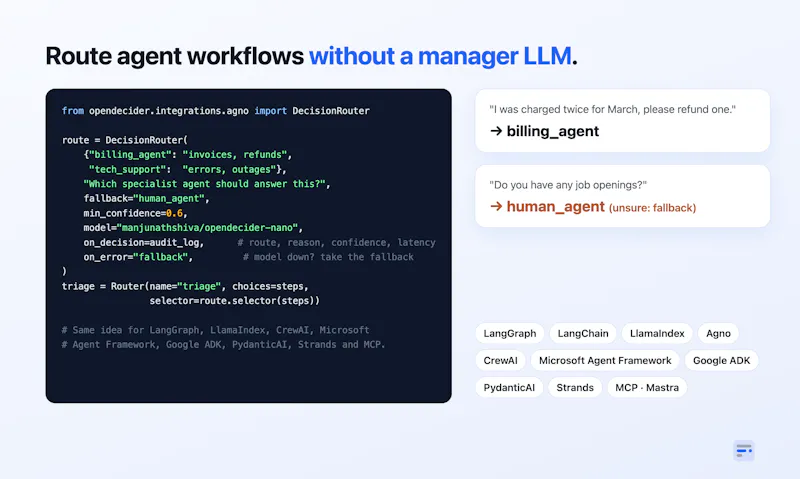Image resolution: width=800 pixels, height=479 pixels.
Task: Click the "billing_agent": "invoices, refunds" code line
Action: tap(188, 155)
